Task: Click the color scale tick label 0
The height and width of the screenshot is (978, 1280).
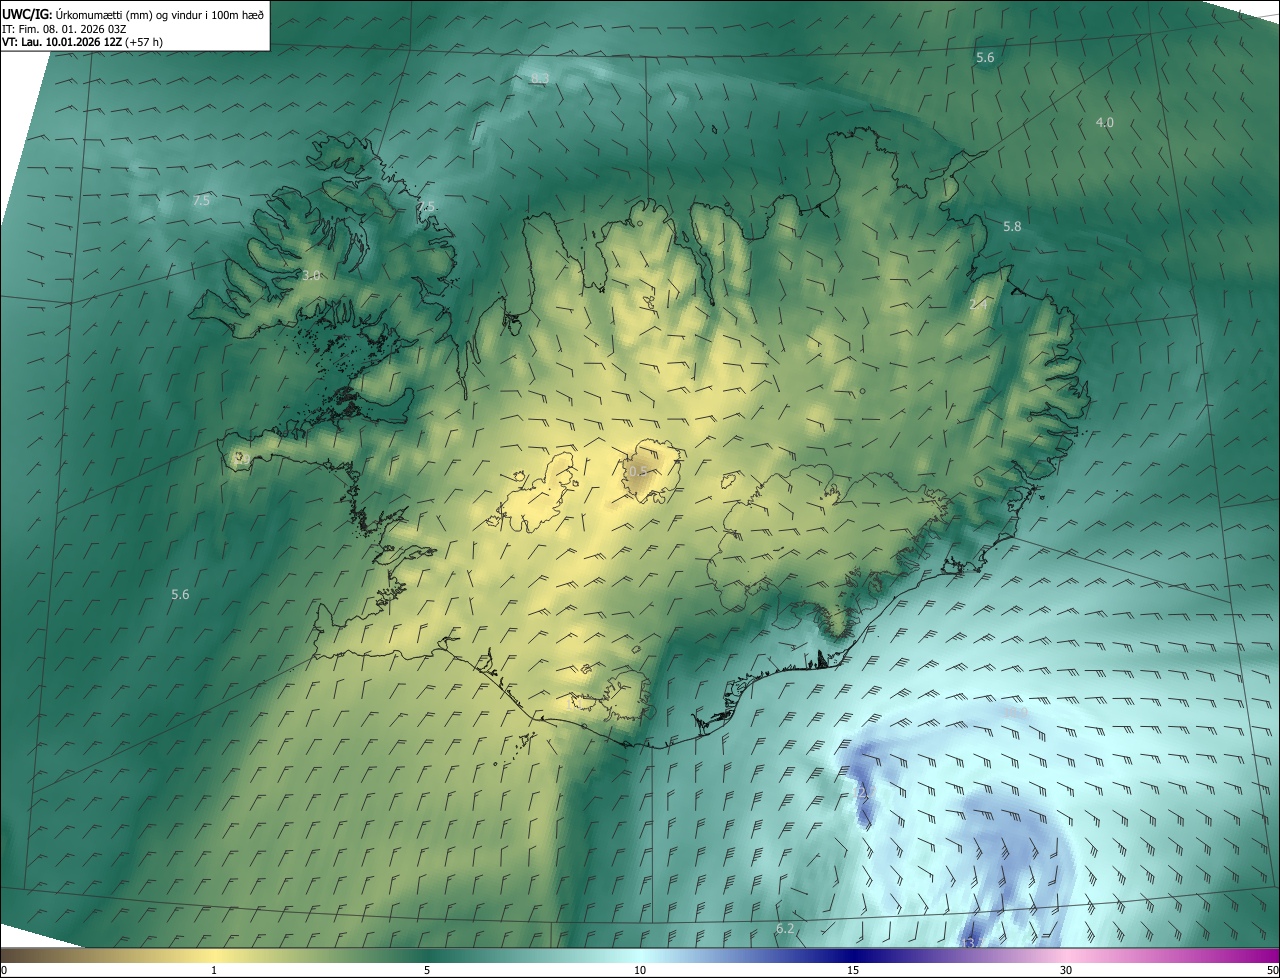Action: [x=4, y=970]
